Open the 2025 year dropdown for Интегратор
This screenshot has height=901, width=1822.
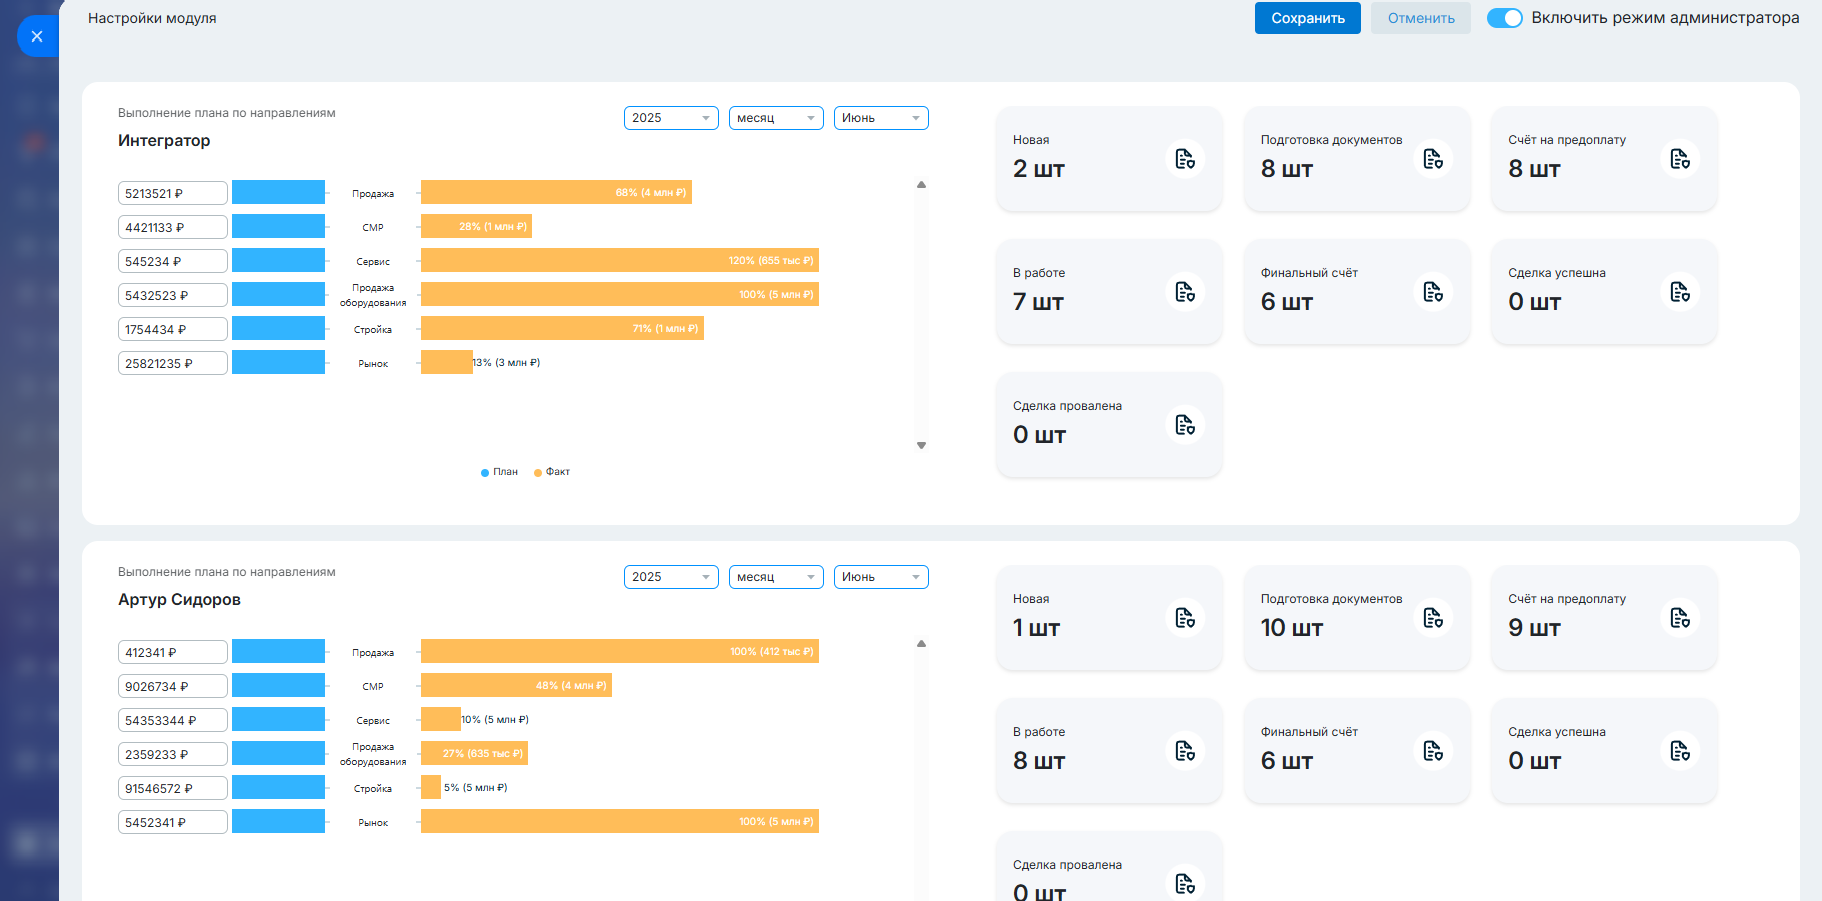coord(671,118)
